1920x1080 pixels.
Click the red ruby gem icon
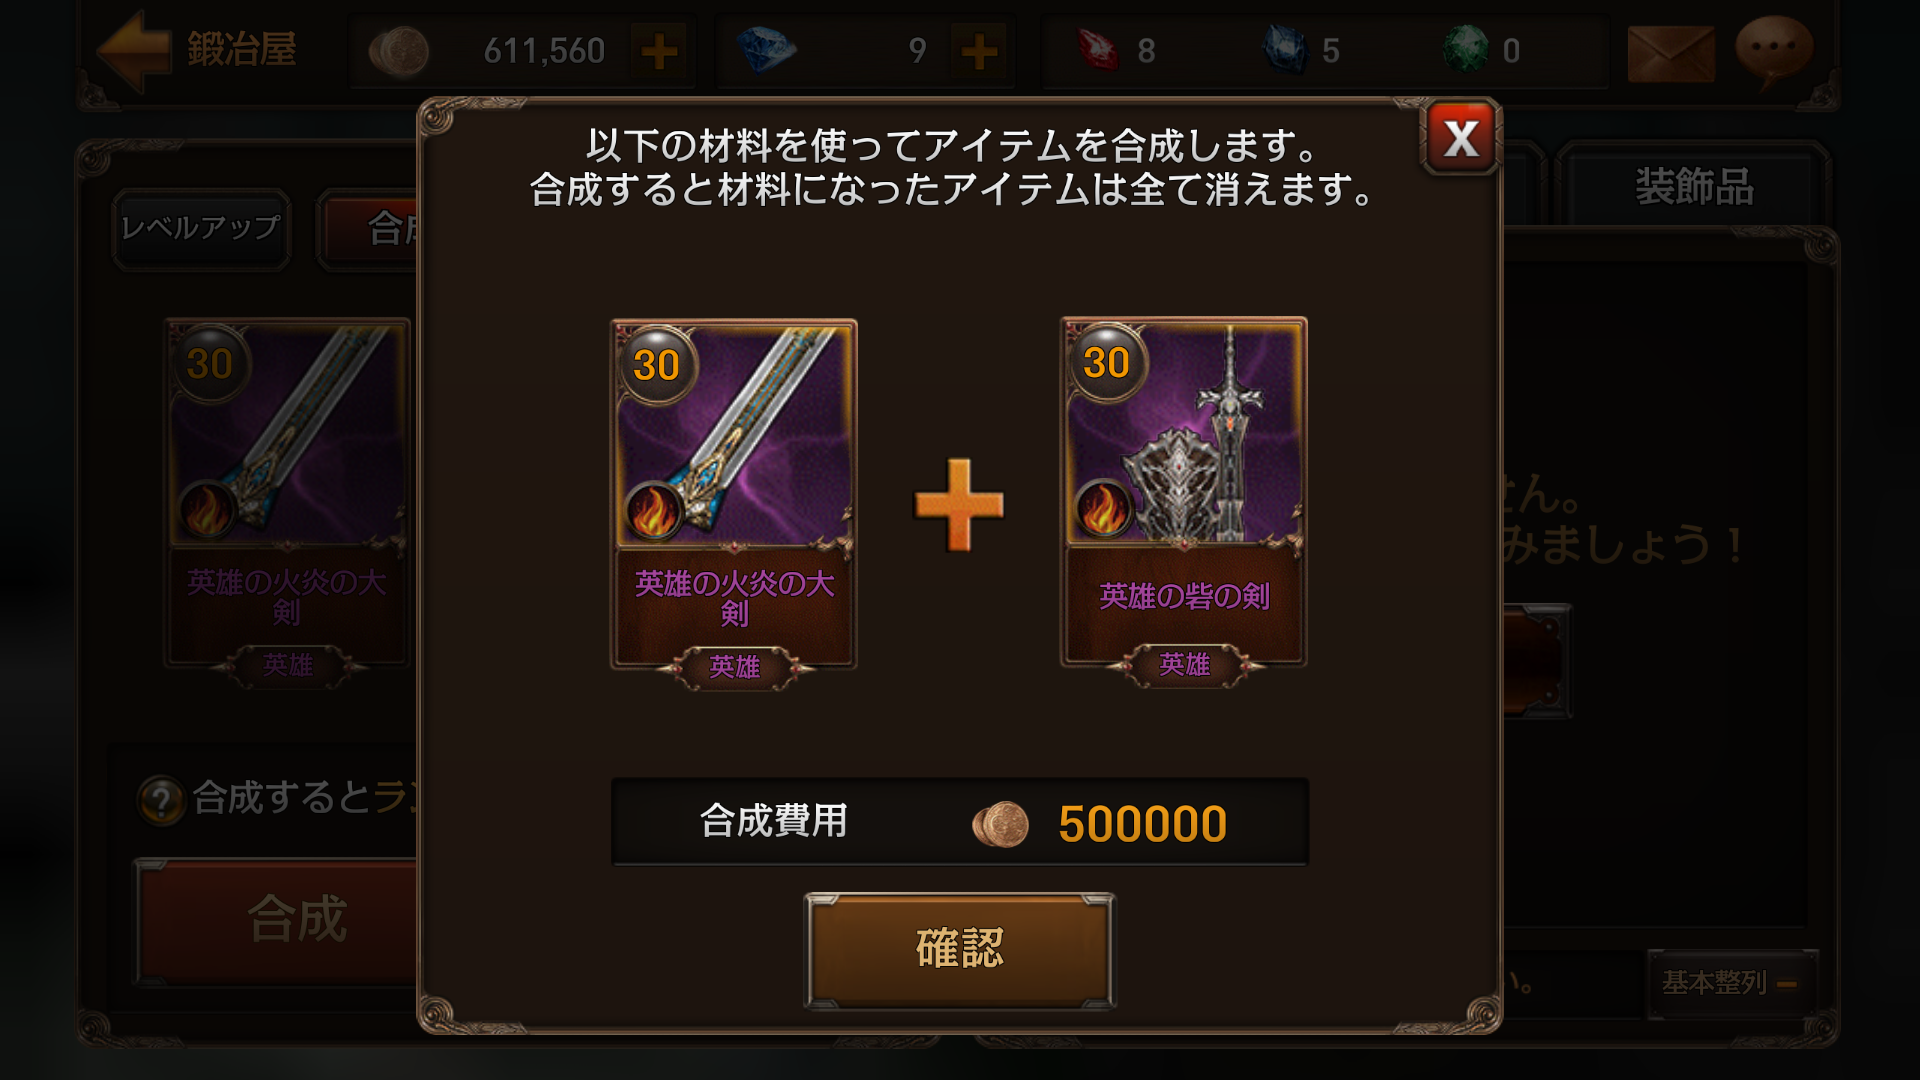point(1098,50)
